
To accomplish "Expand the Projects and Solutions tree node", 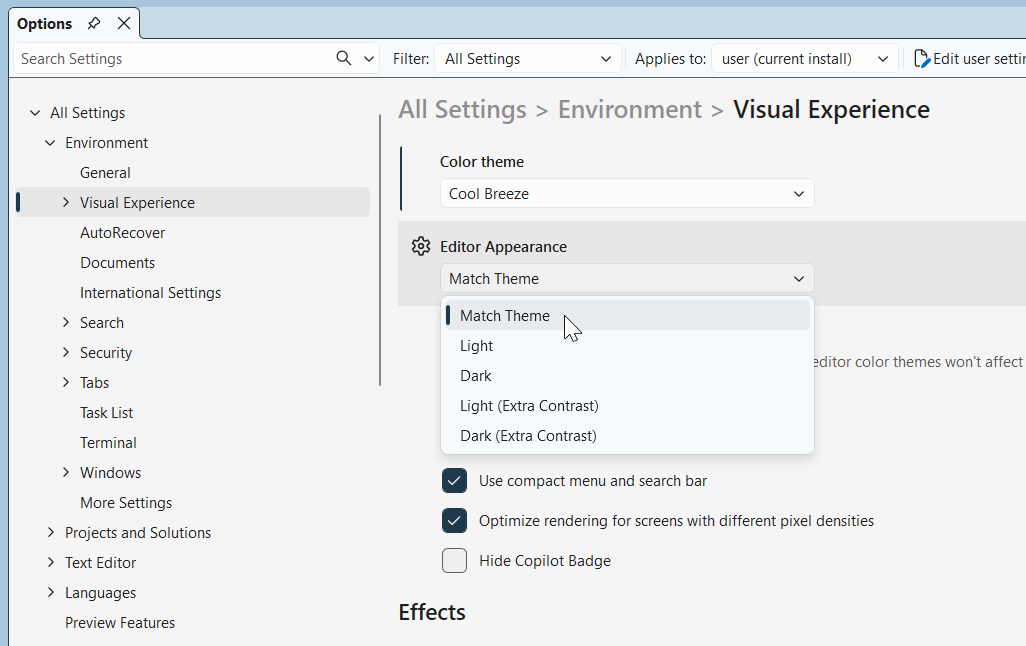I will [51, 532].
